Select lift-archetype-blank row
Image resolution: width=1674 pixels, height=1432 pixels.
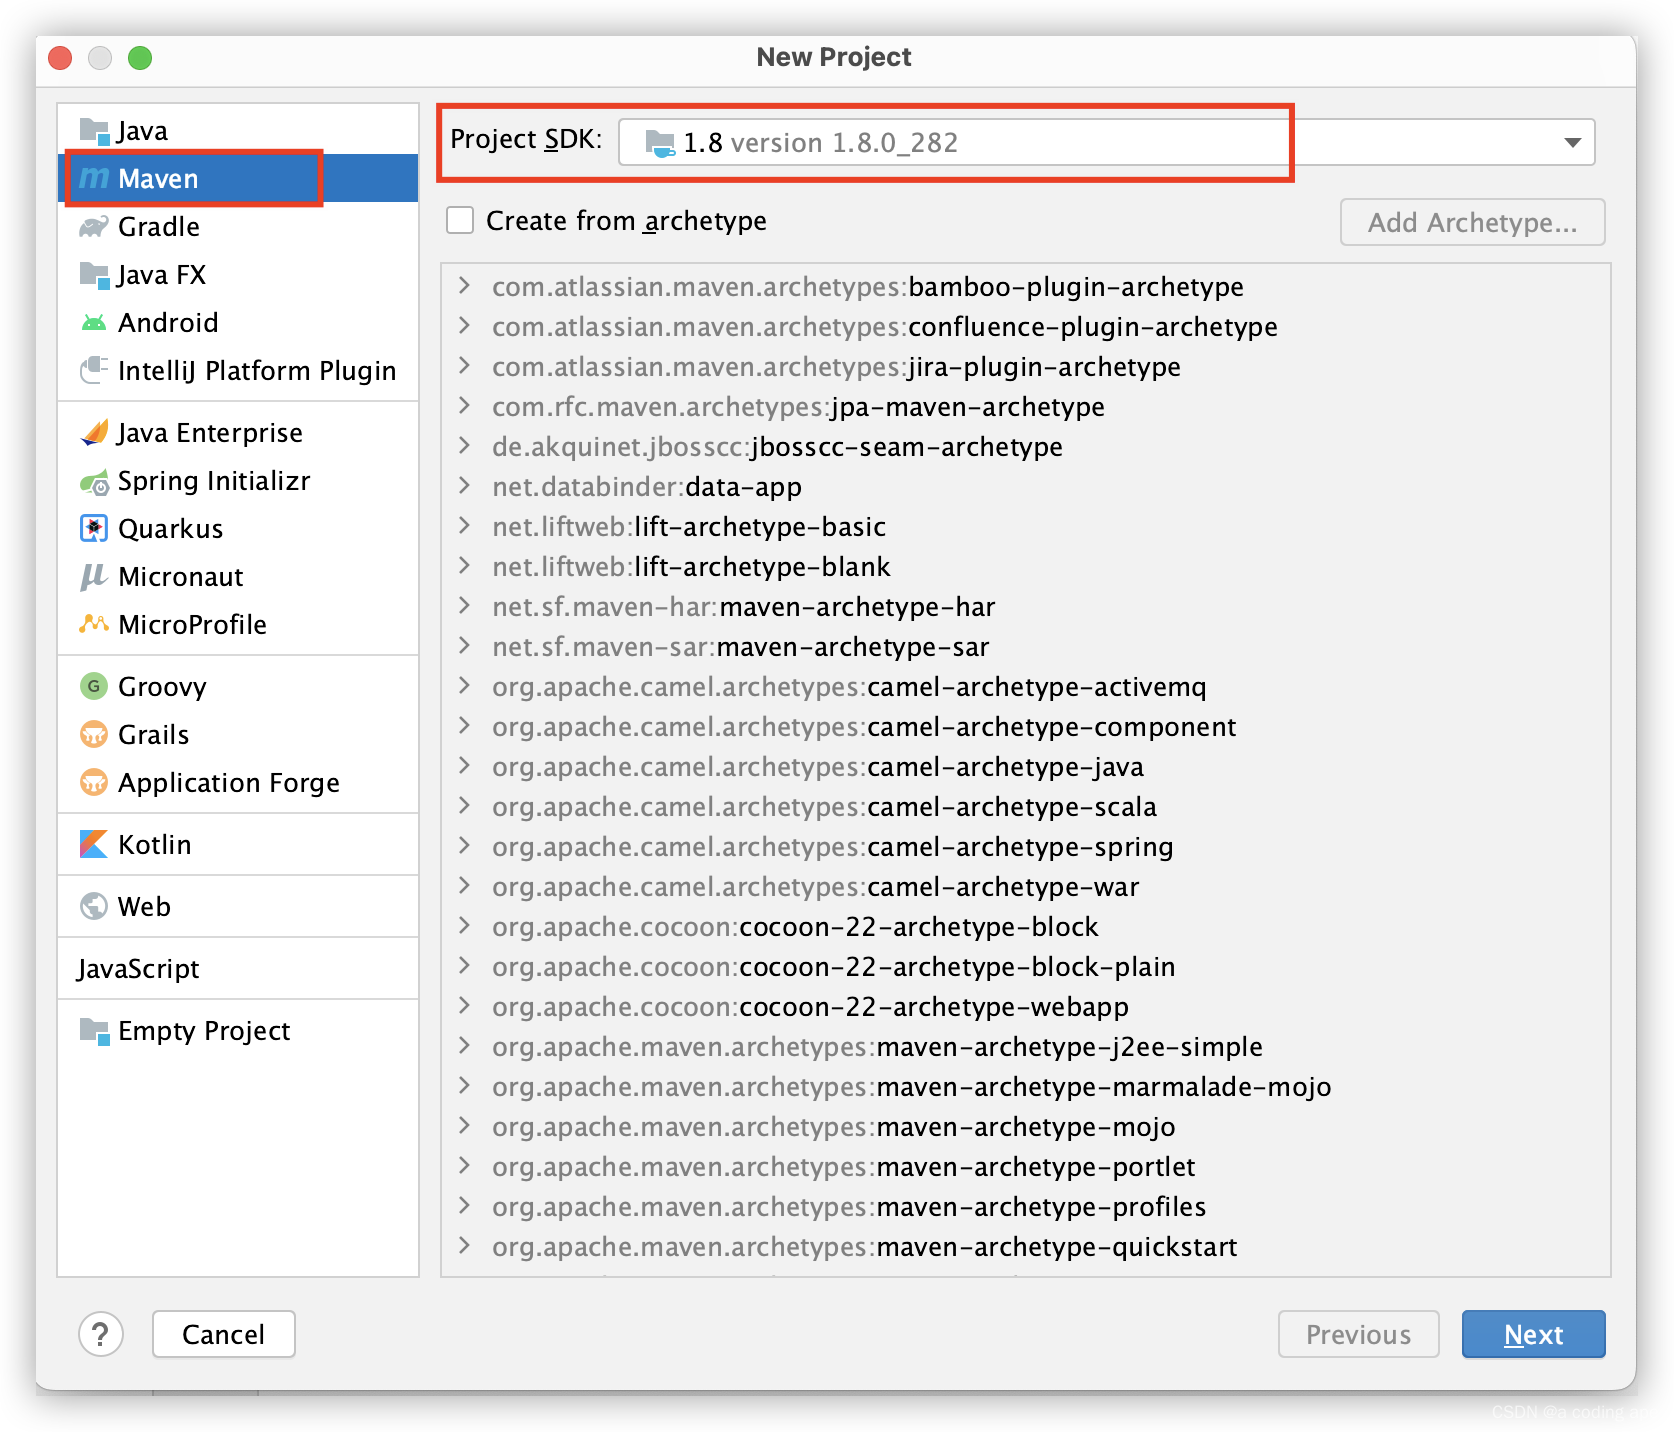coord(1026,567)
